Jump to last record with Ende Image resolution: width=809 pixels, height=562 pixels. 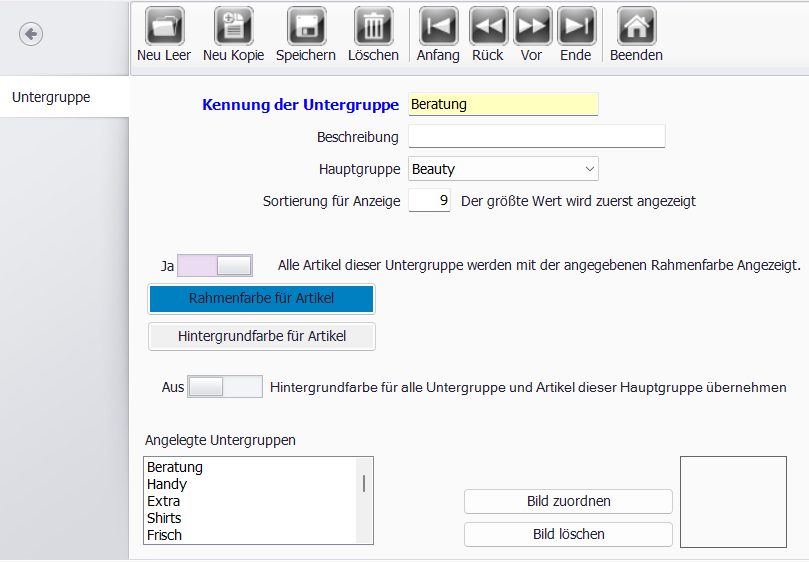[x=576, y=26]
